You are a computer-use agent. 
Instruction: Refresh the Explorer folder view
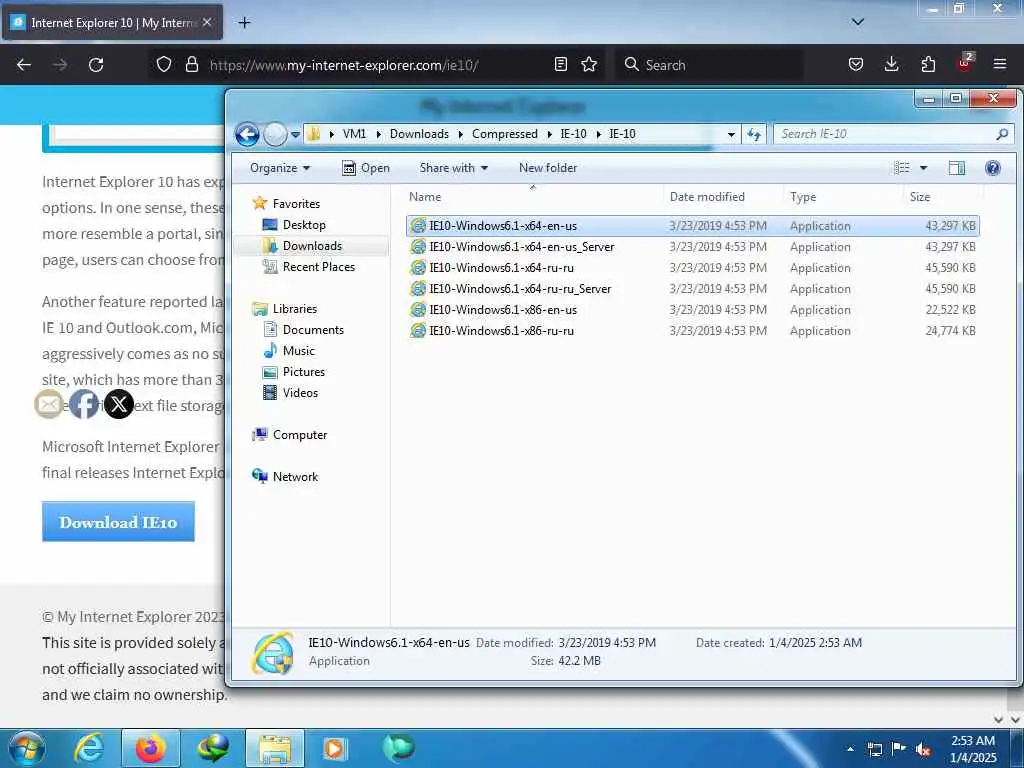point(754,134)
